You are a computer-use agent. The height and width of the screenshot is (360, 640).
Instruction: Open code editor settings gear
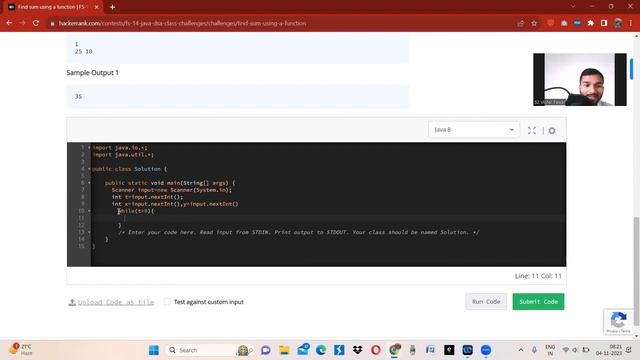coord(552,131)
